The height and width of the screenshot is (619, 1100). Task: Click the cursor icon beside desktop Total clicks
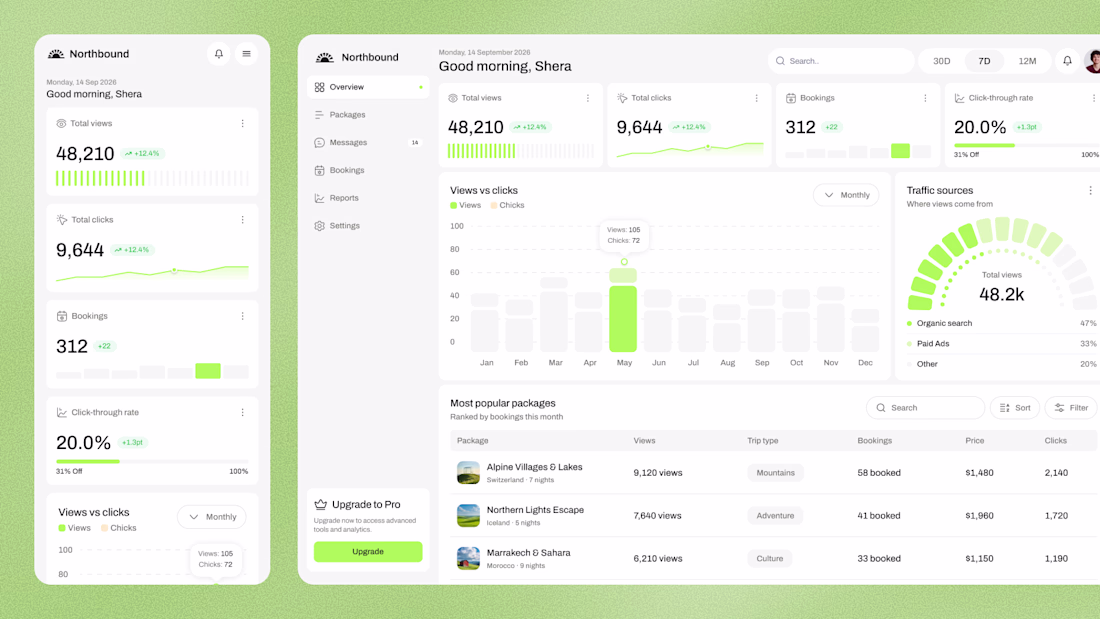(x=622, y=98)
